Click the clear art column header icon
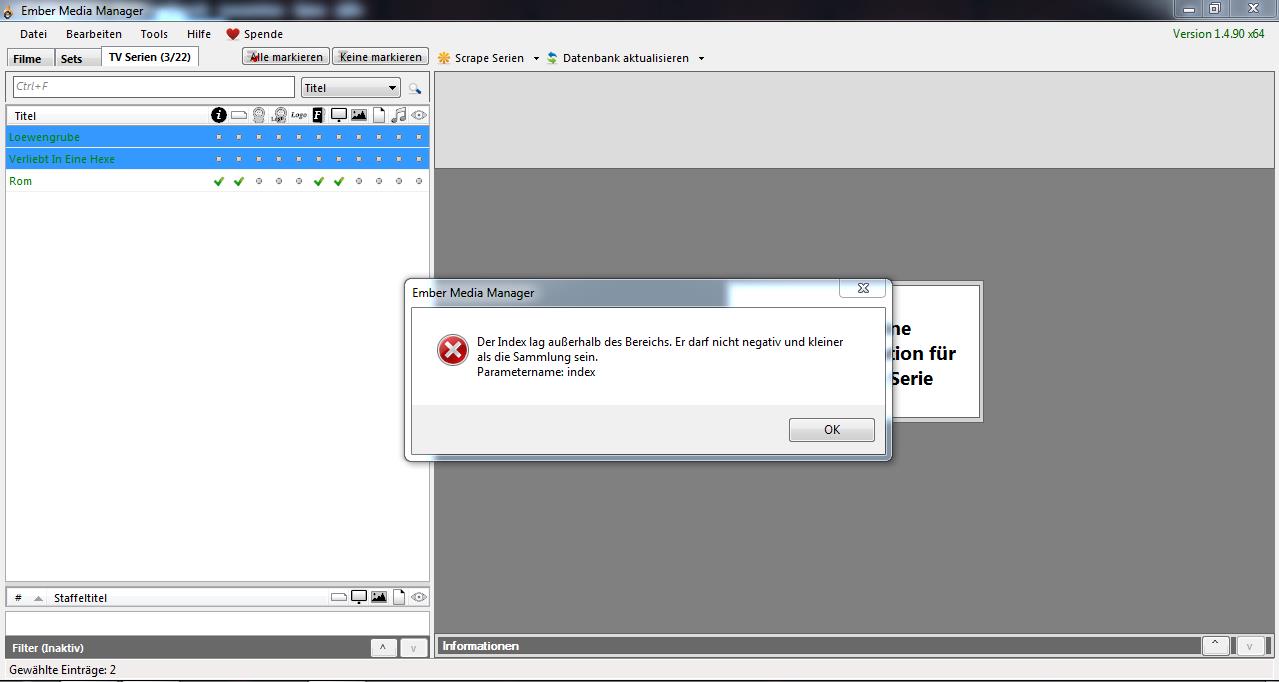 (x=279, y=115)
